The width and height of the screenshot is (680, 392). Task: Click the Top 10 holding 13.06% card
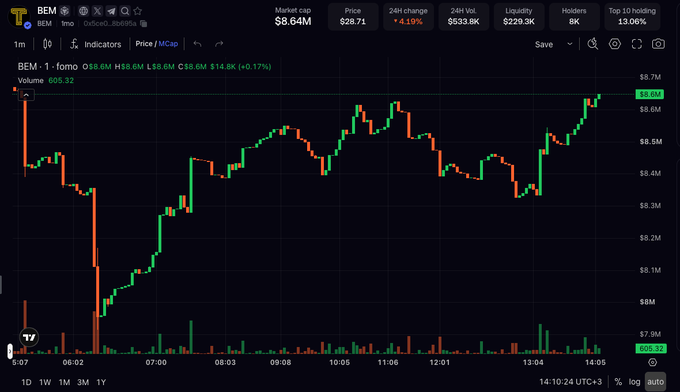(632, 16)
